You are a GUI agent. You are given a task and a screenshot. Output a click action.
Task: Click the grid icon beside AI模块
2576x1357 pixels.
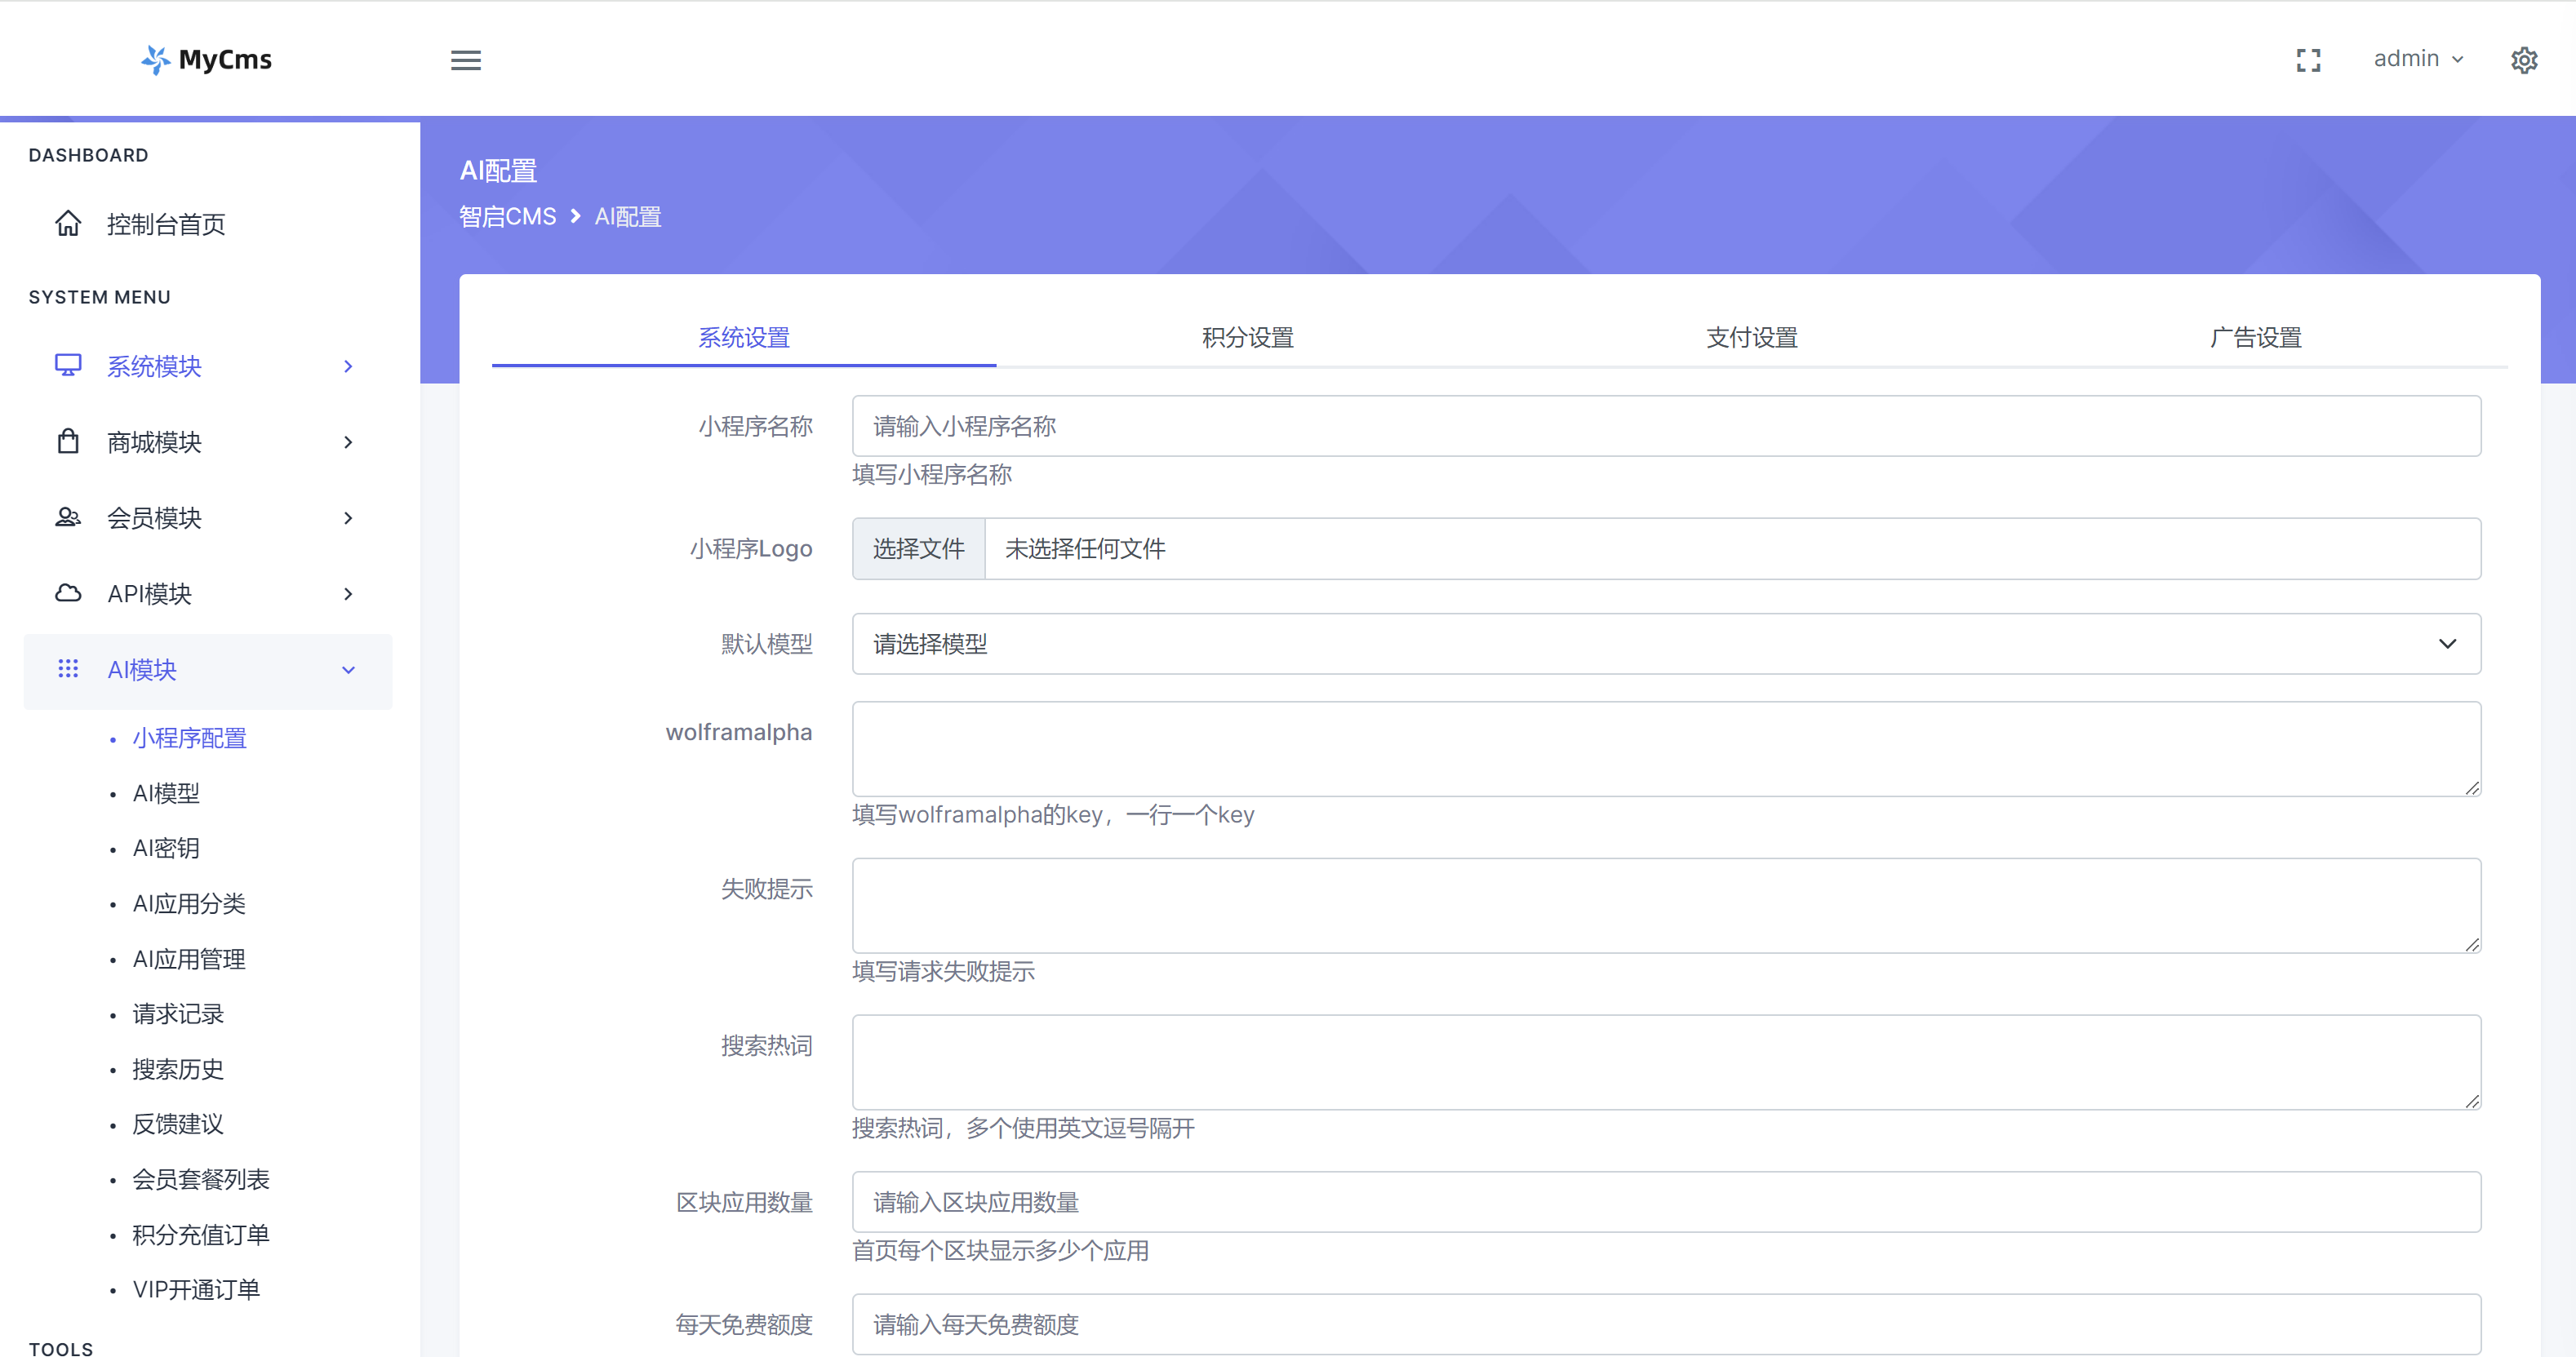[x=68, y=668]
